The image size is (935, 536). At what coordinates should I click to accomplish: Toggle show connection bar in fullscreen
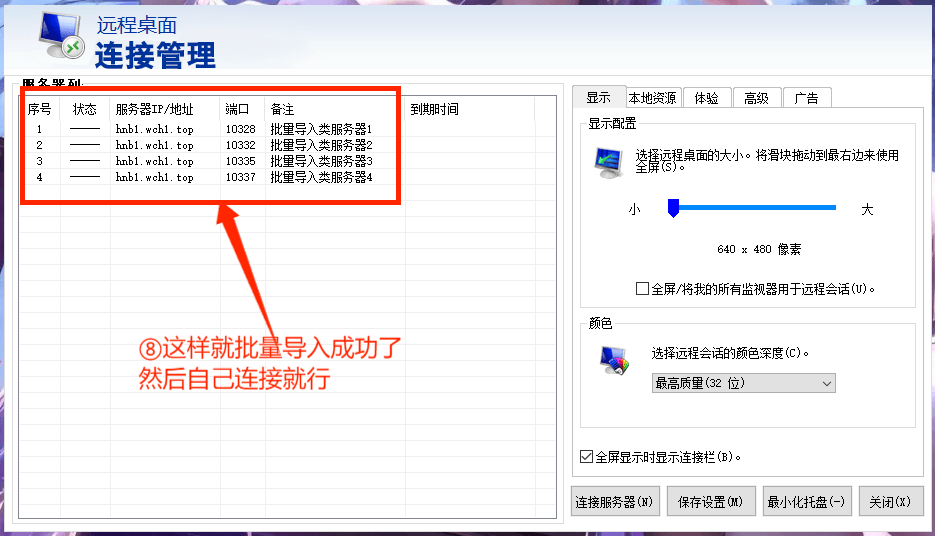click(x=586, y=457)
